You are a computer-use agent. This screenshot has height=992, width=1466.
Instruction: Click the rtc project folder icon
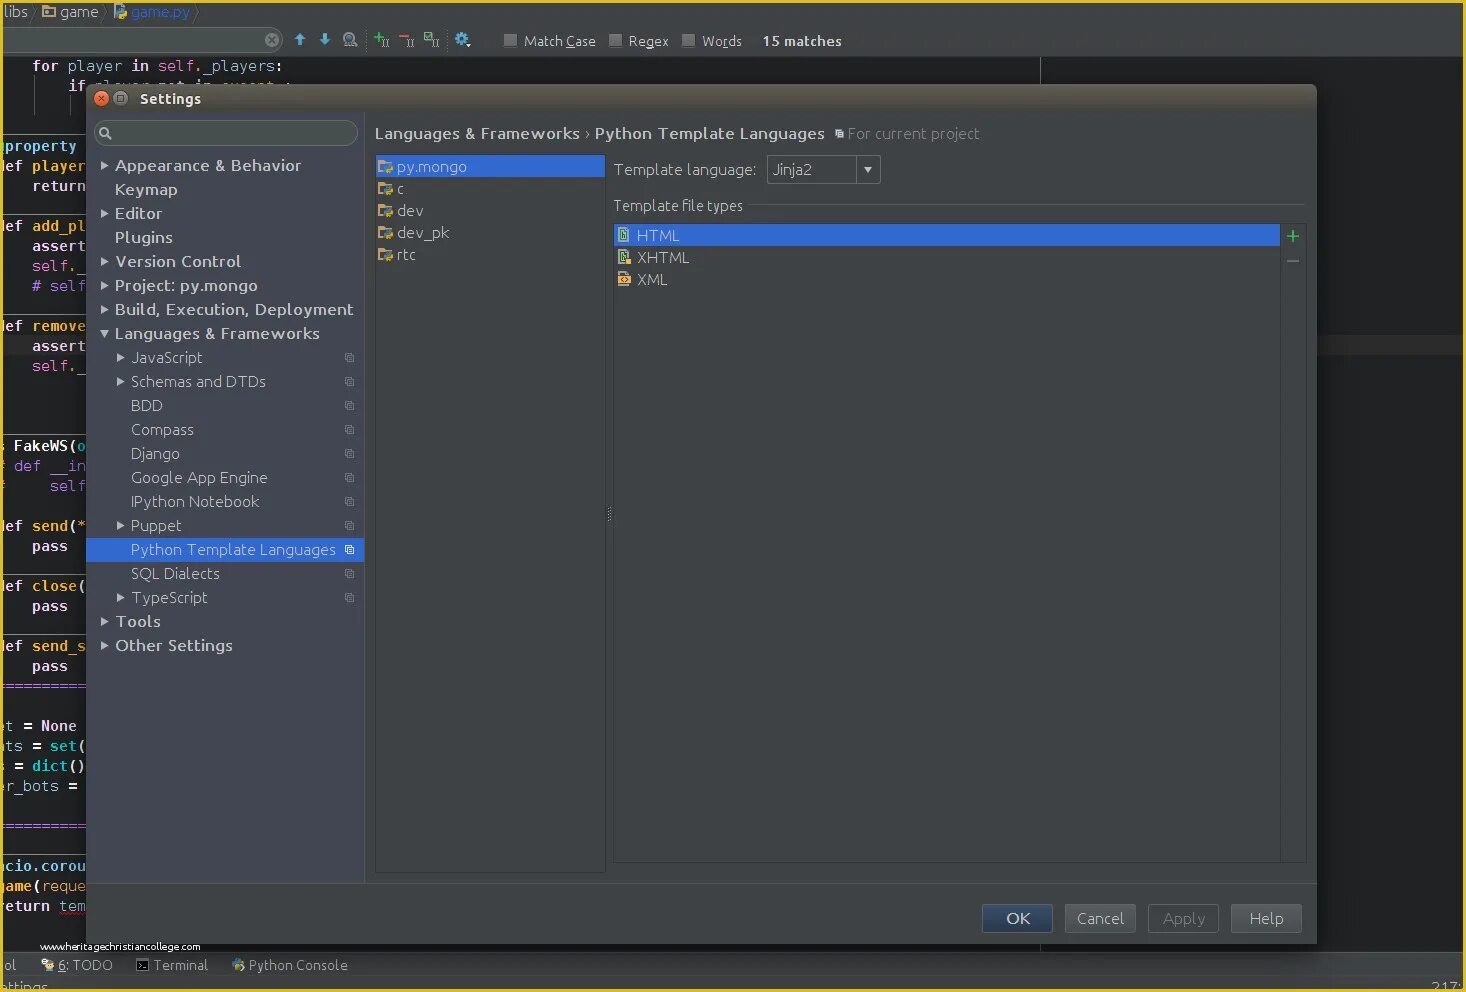pos(385,255)
